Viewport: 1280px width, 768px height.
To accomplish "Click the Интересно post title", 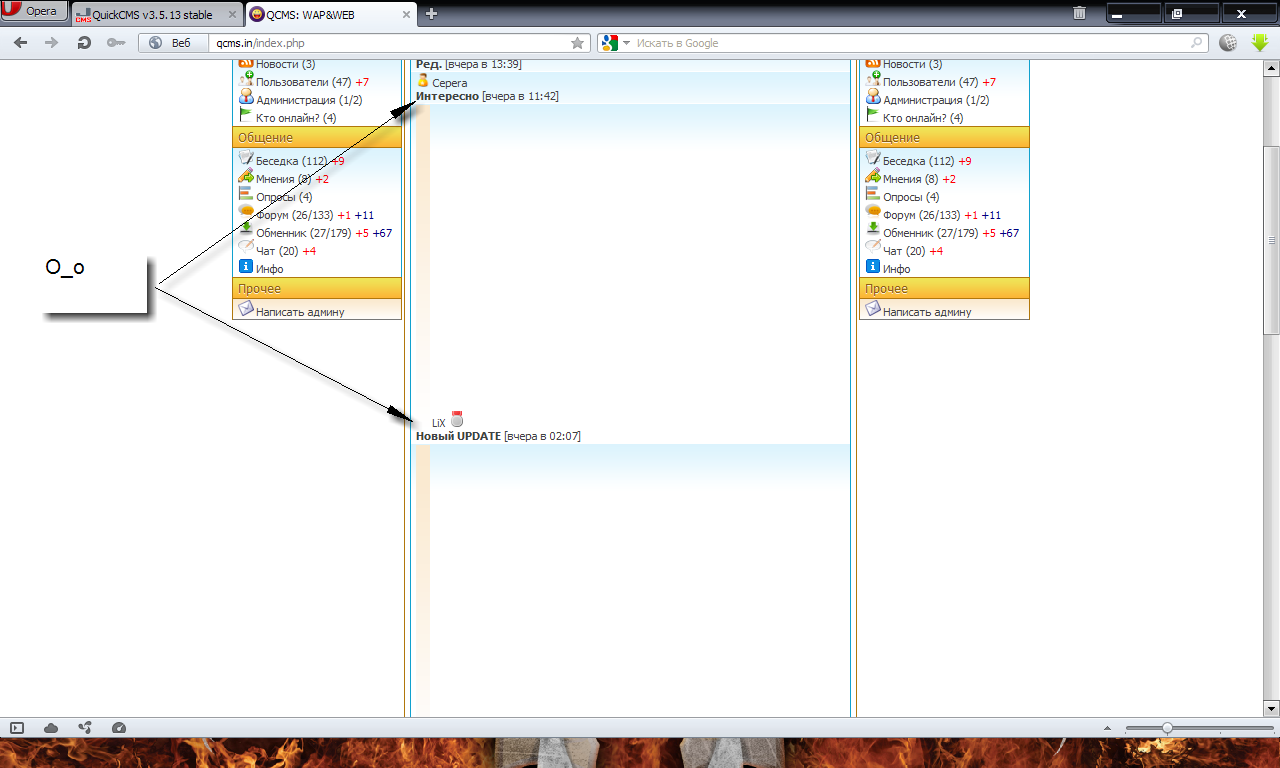I will pos(447,96).
